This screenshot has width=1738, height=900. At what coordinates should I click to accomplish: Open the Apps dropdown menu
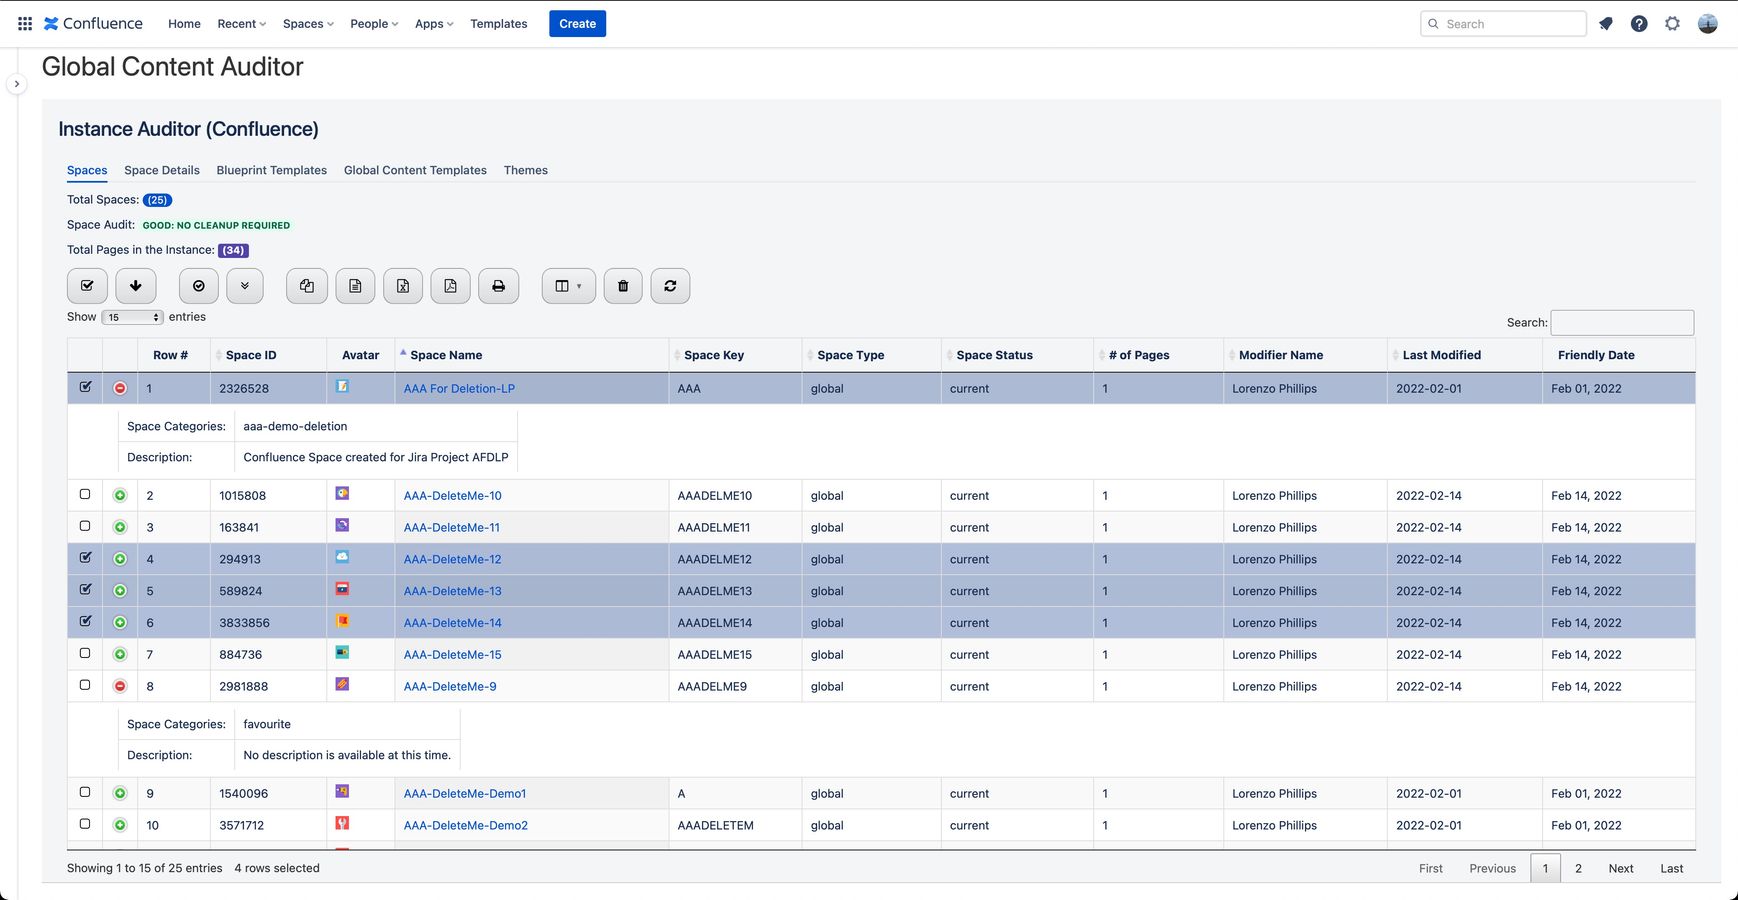(434, 24)
